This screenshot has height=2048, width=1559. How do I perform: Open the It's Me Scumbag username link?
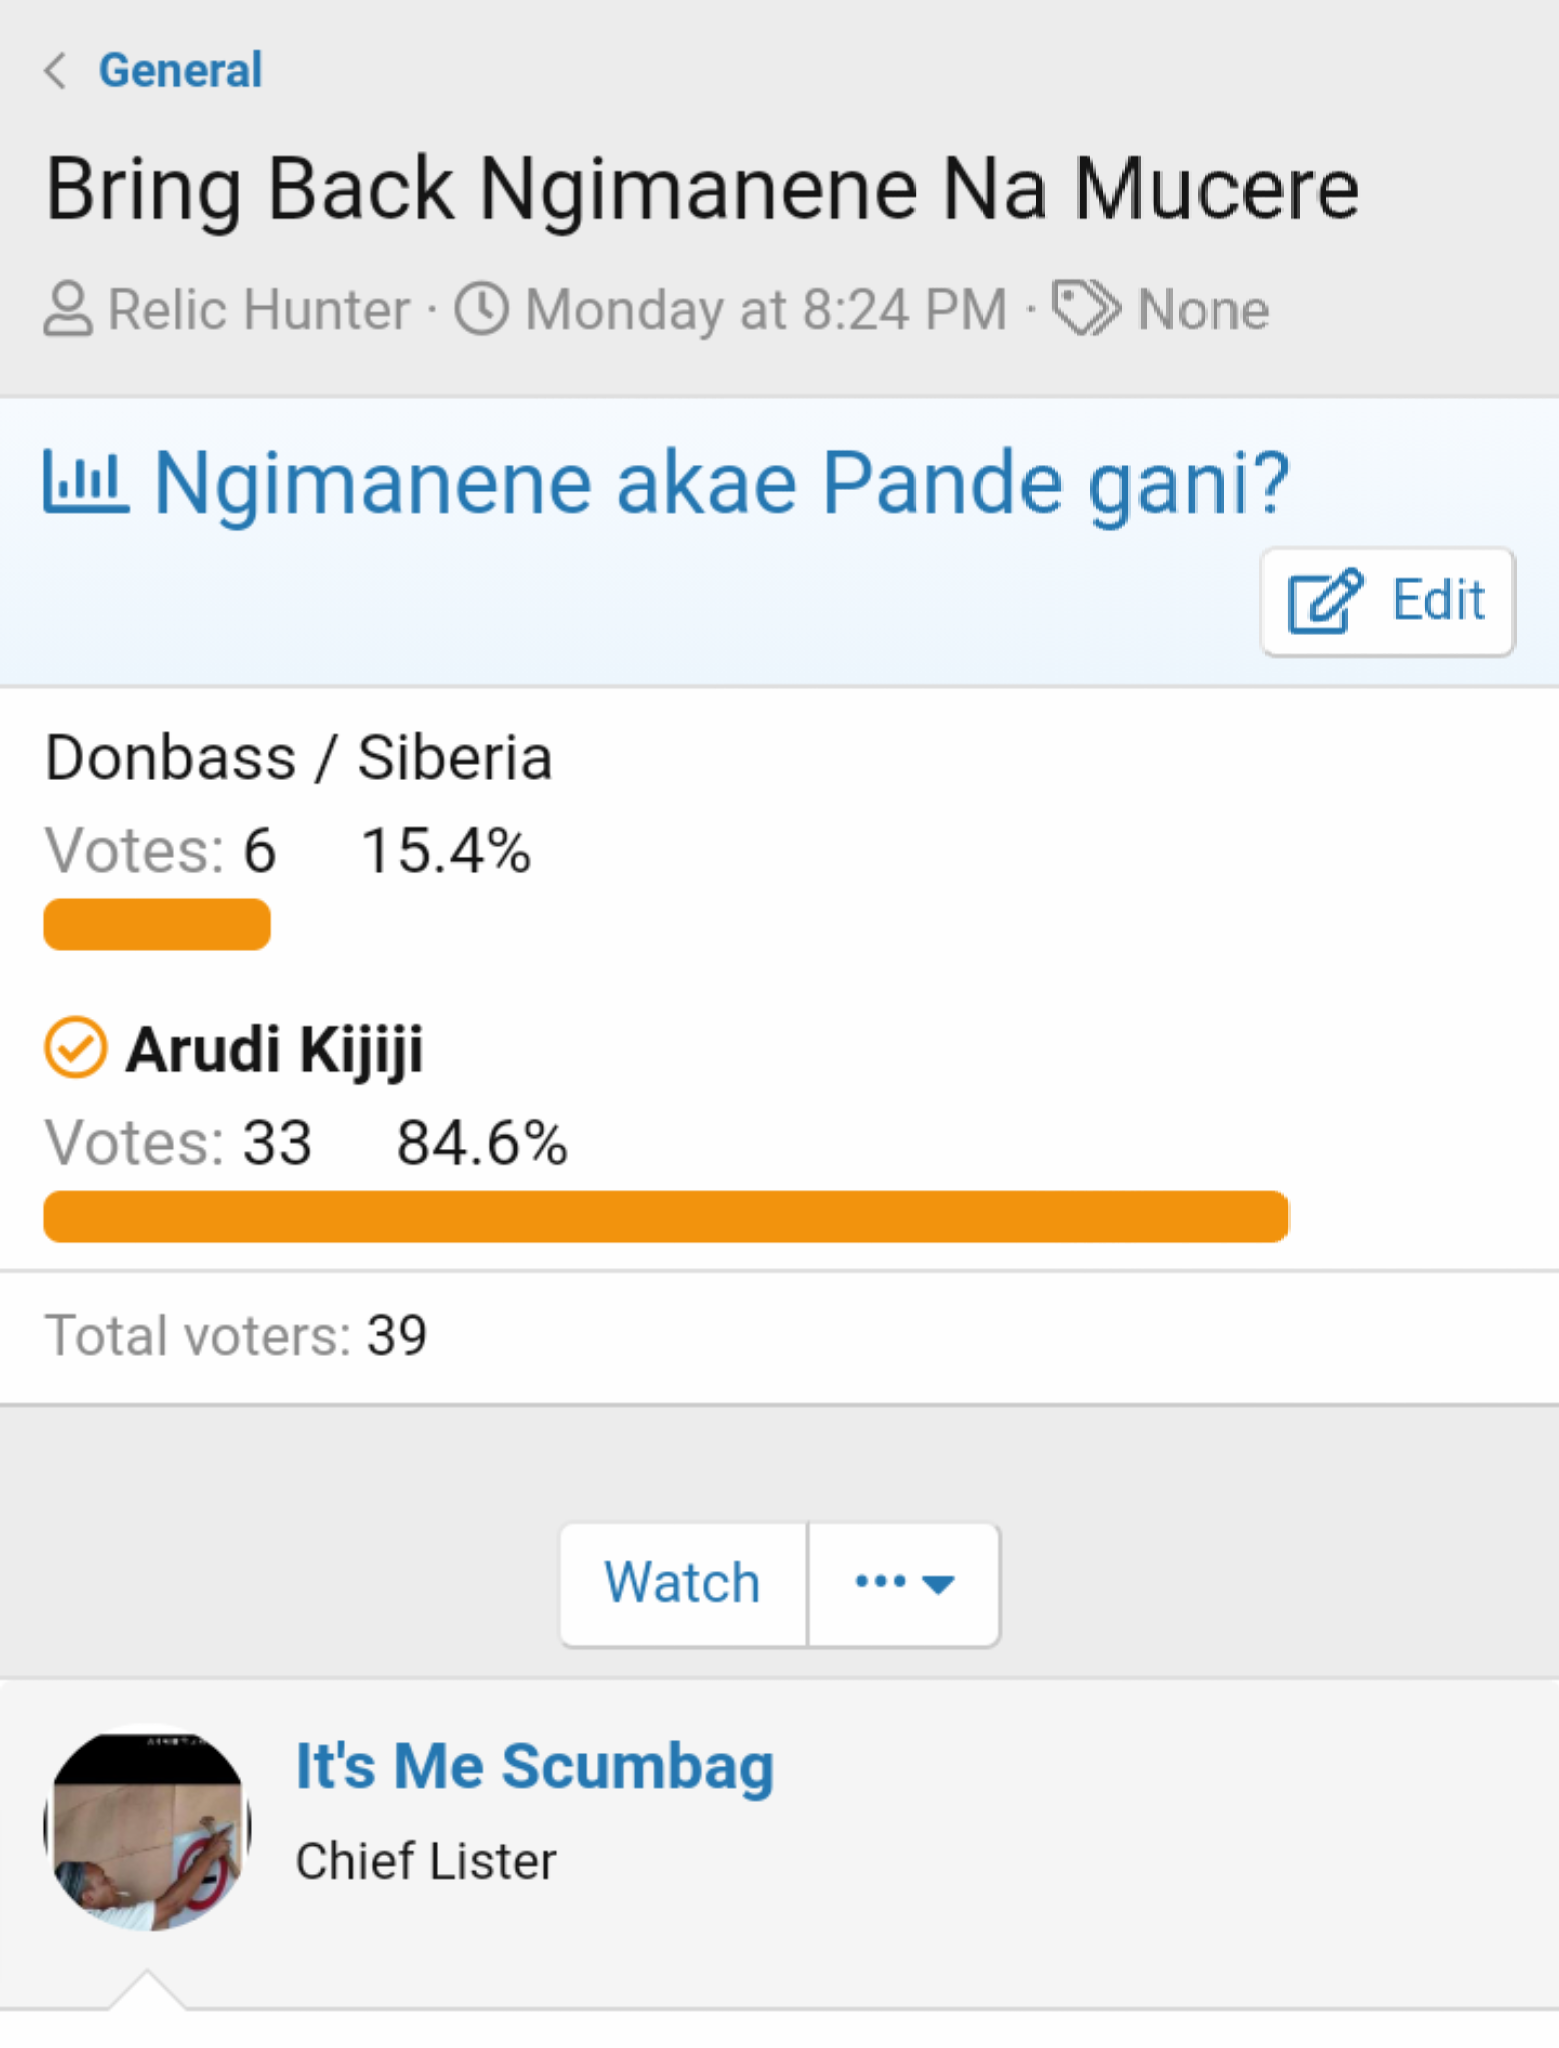[535, 1767]
